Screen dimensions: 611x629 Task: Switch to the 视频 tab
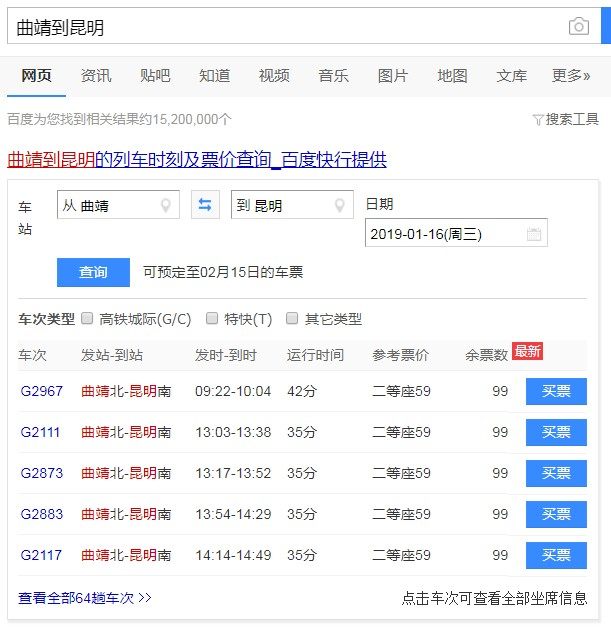(x=274, y=75)
